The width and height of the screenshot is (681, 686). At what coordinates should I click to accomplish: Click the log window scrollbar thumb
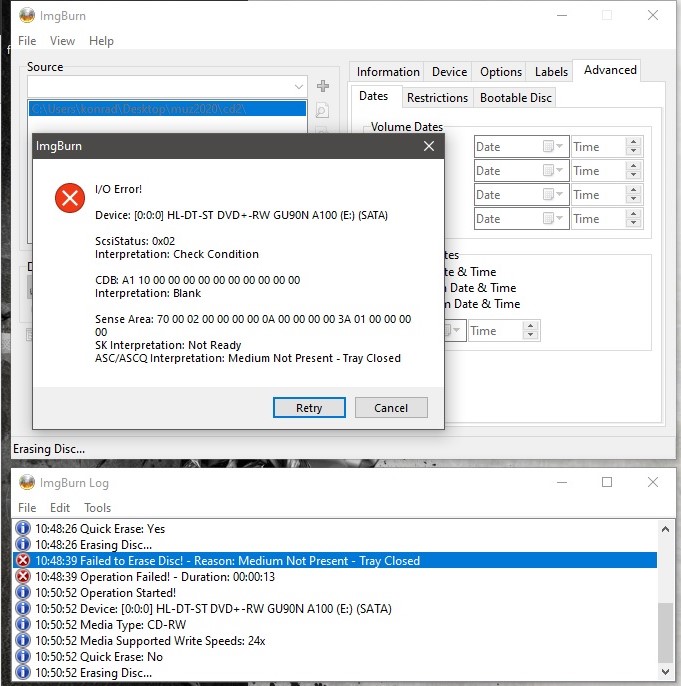point(665,633)
